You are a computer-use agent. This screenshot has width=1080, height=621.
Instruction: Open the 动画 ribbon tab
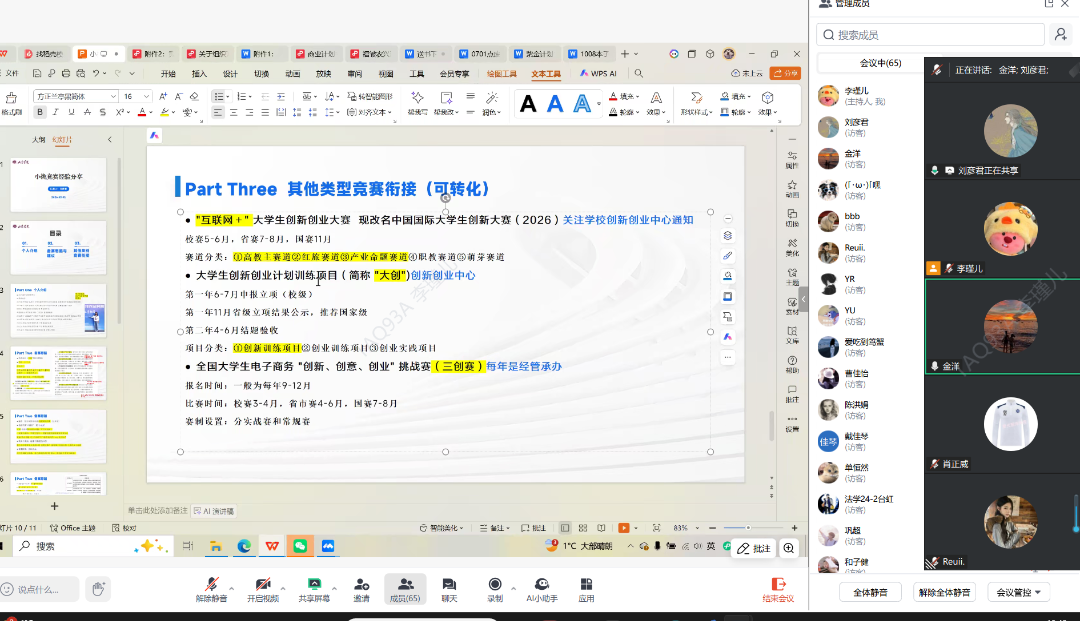click(x=293, y=74)
